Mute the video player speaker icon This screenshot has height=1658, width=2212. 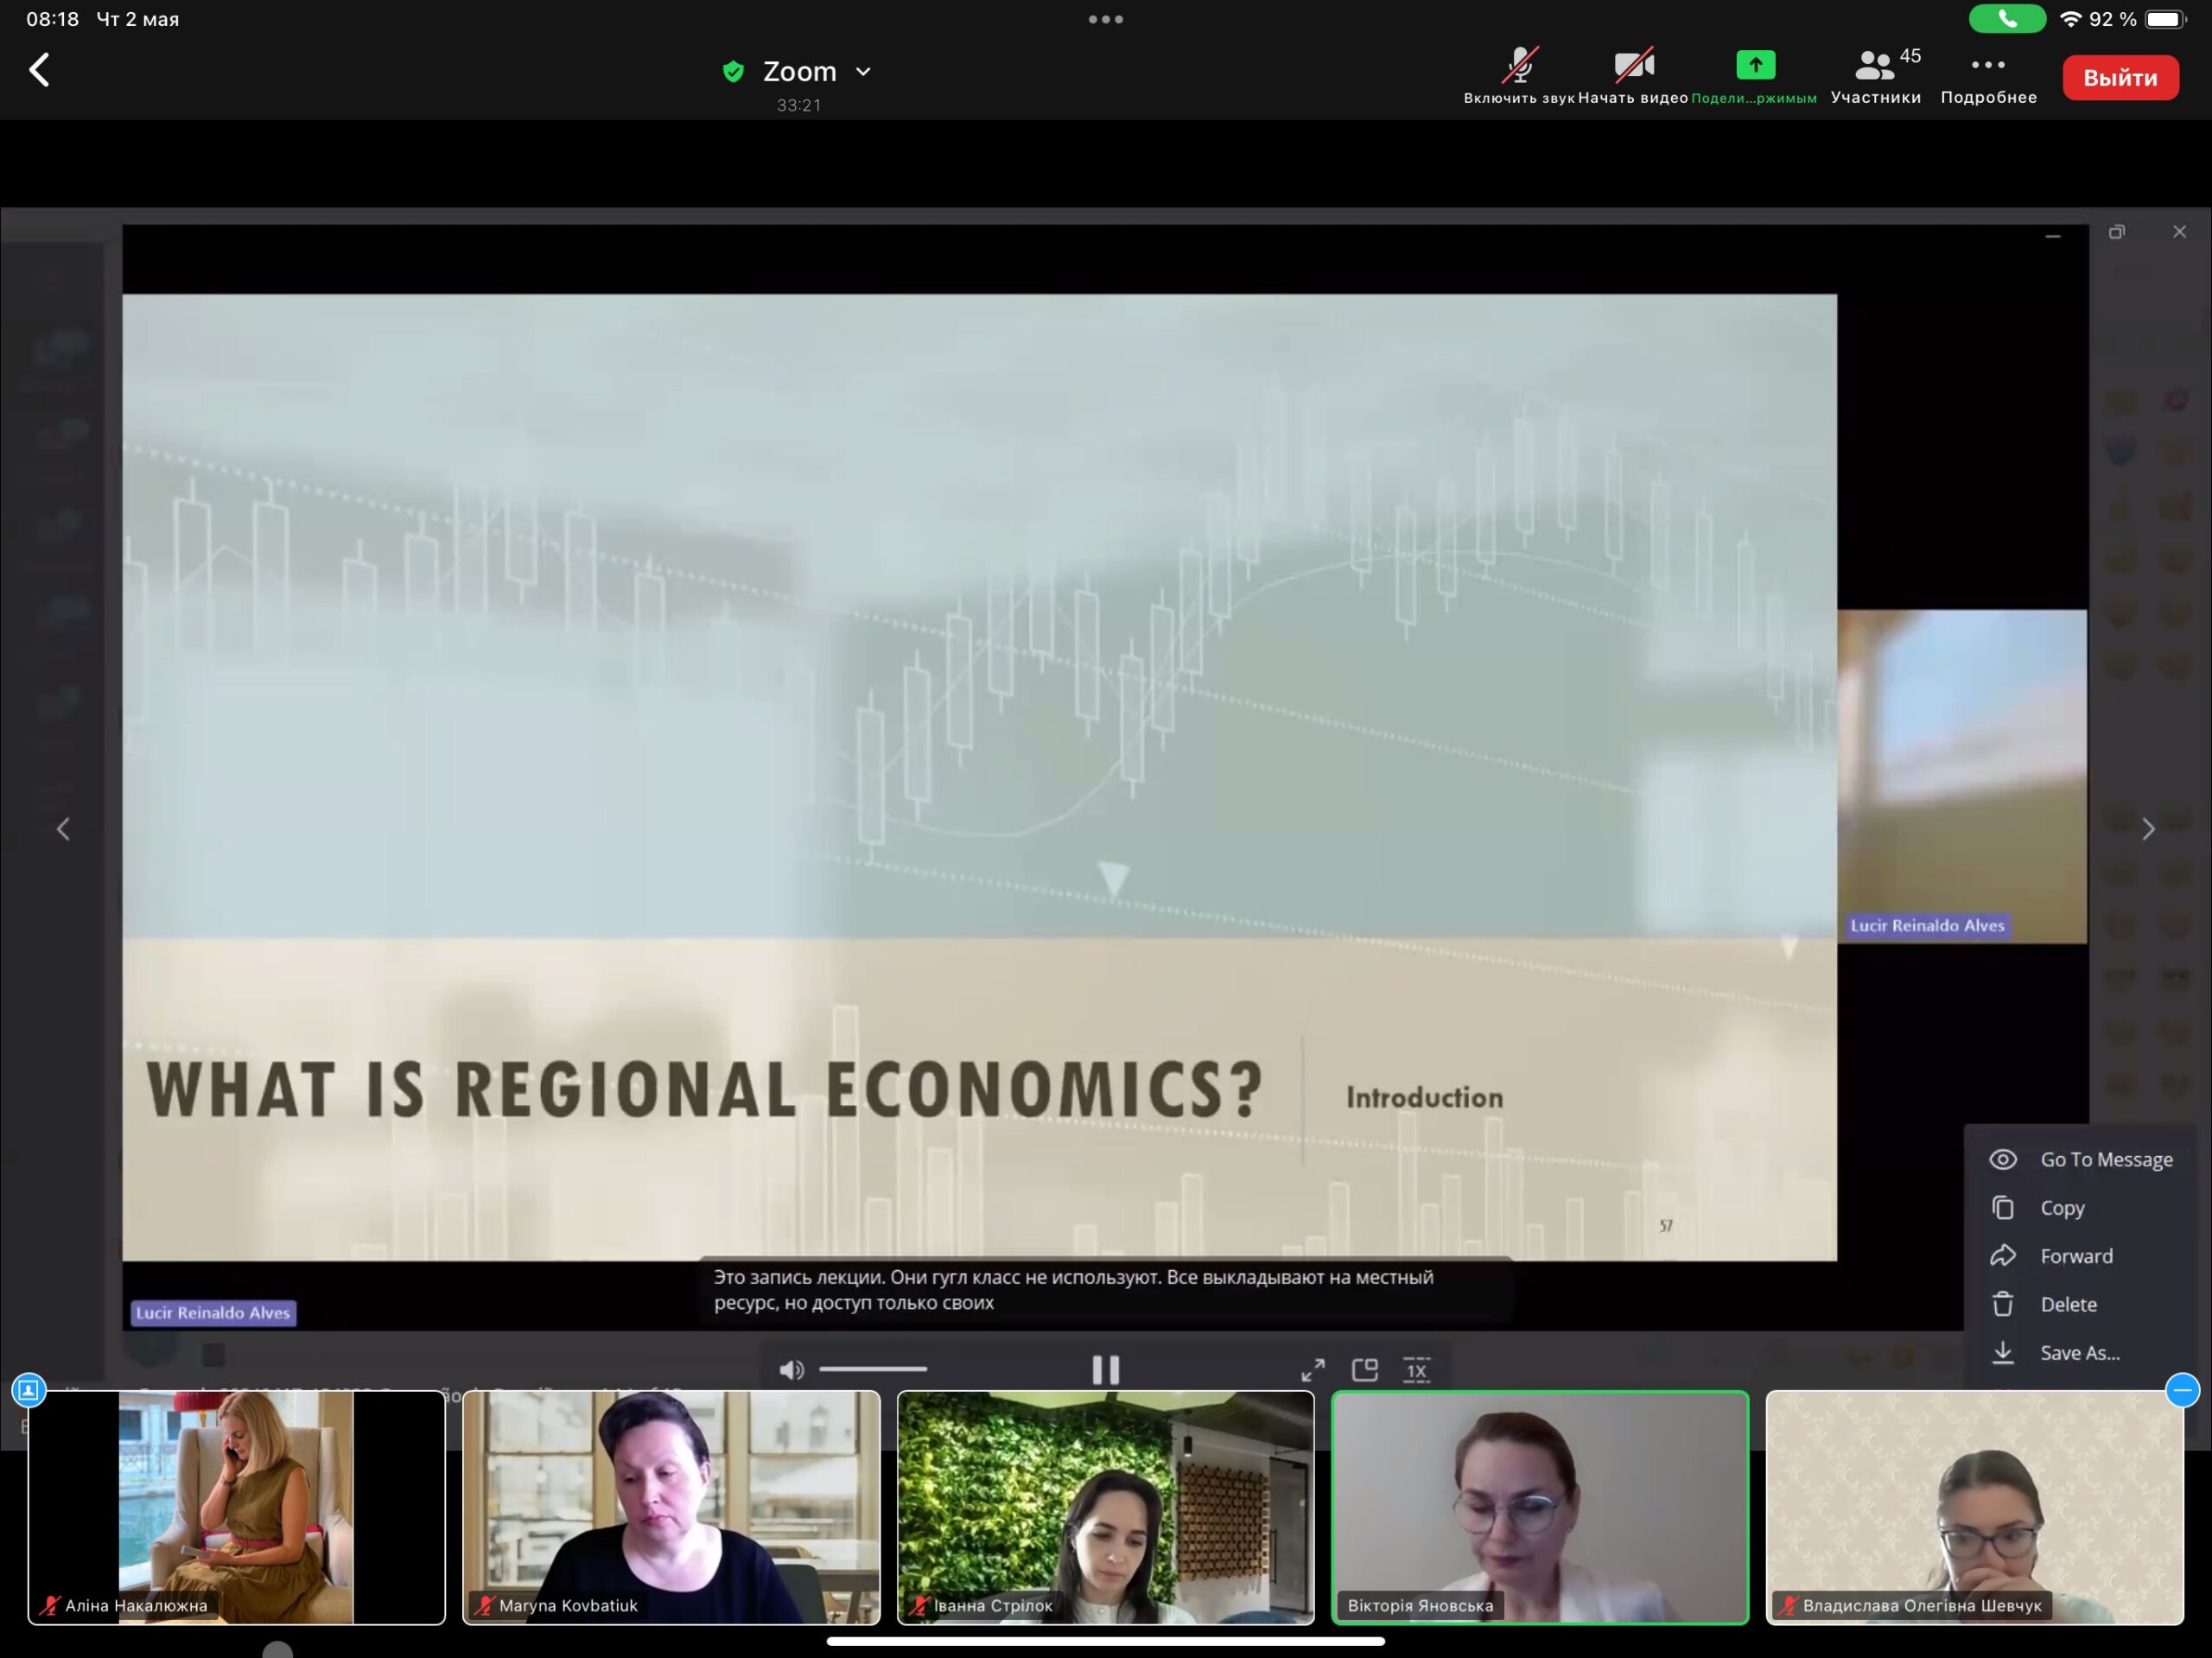click(791, 1369)
